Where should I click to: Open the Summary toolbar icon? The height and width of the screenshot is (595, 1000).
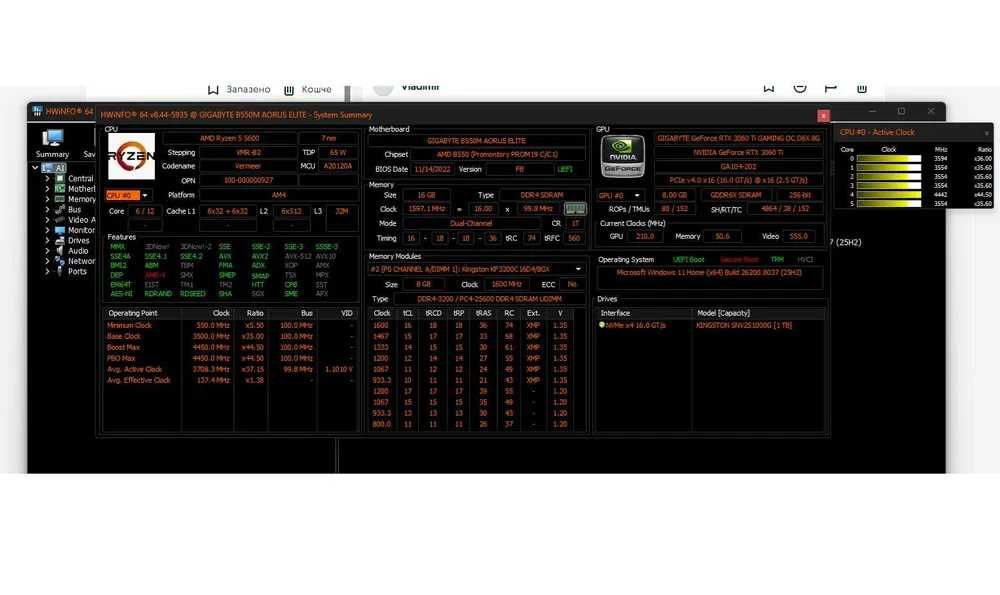52,143
